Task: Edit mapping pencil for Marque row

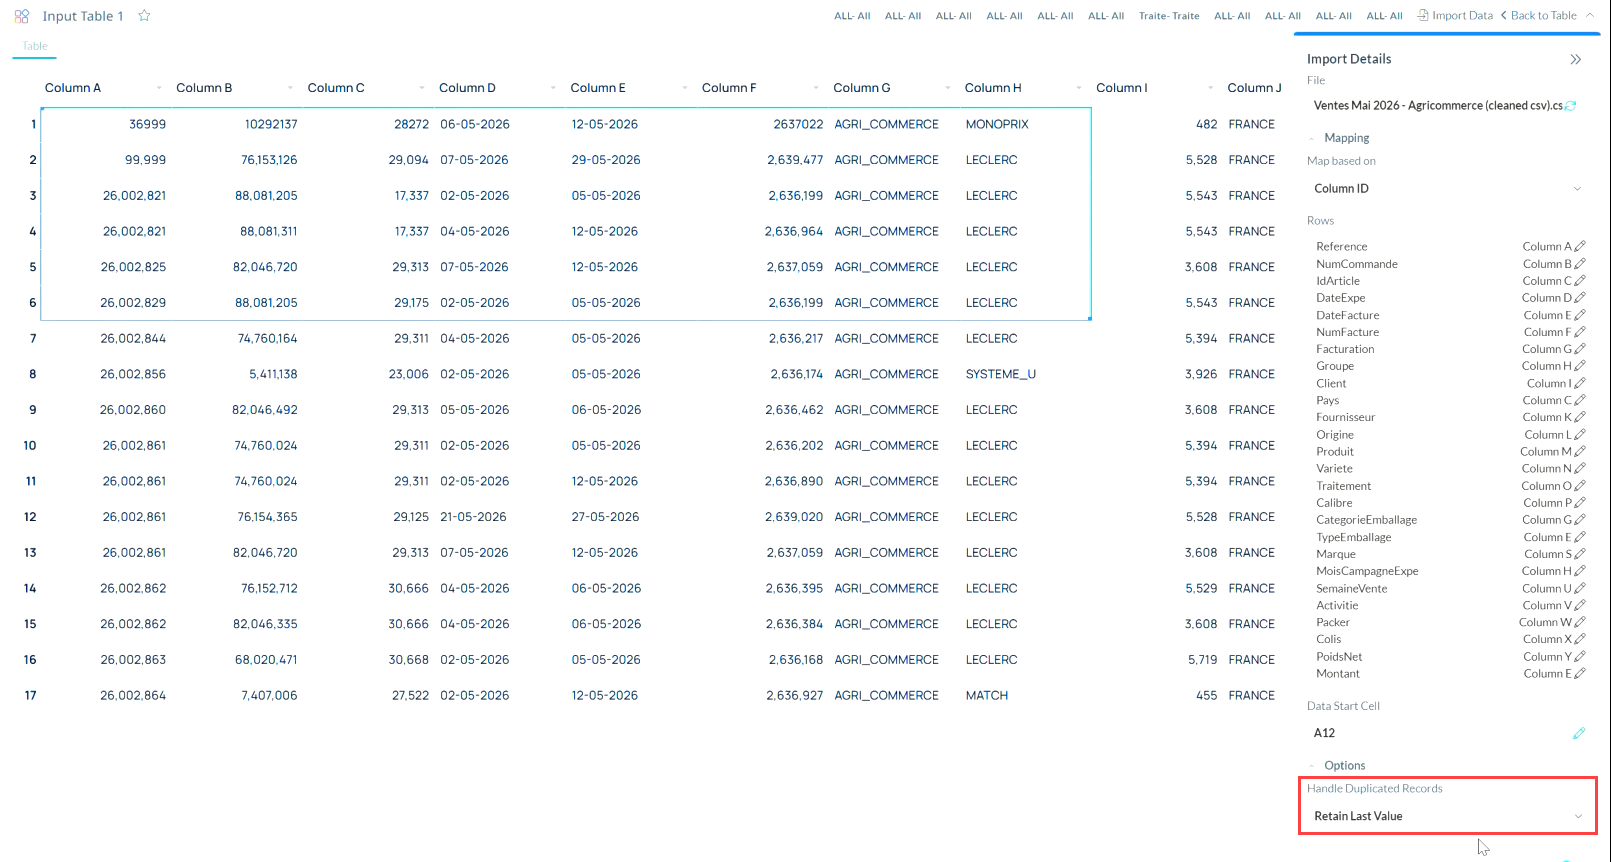Action: click(x=1580, y=554)
